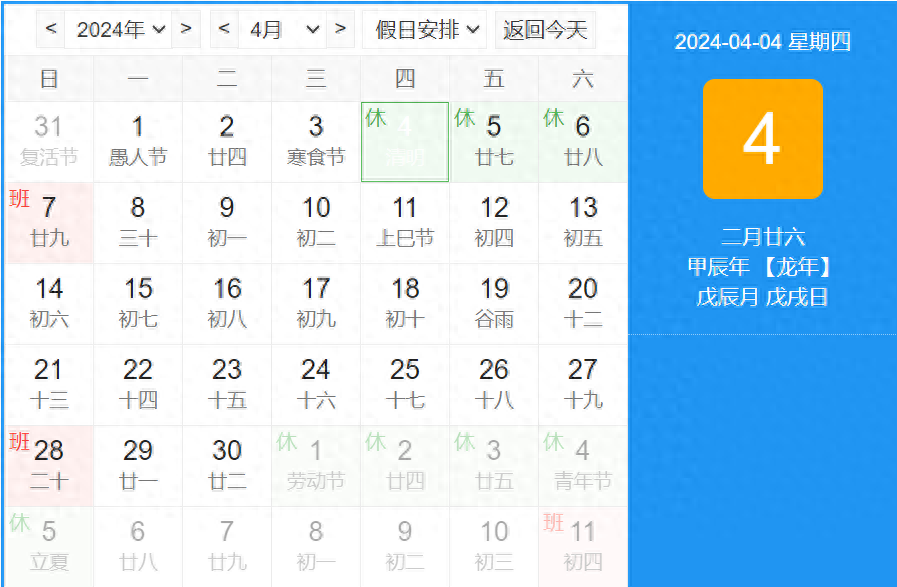Go to previous year arrow
Screen dimensions: 897x587
point(51,30)
